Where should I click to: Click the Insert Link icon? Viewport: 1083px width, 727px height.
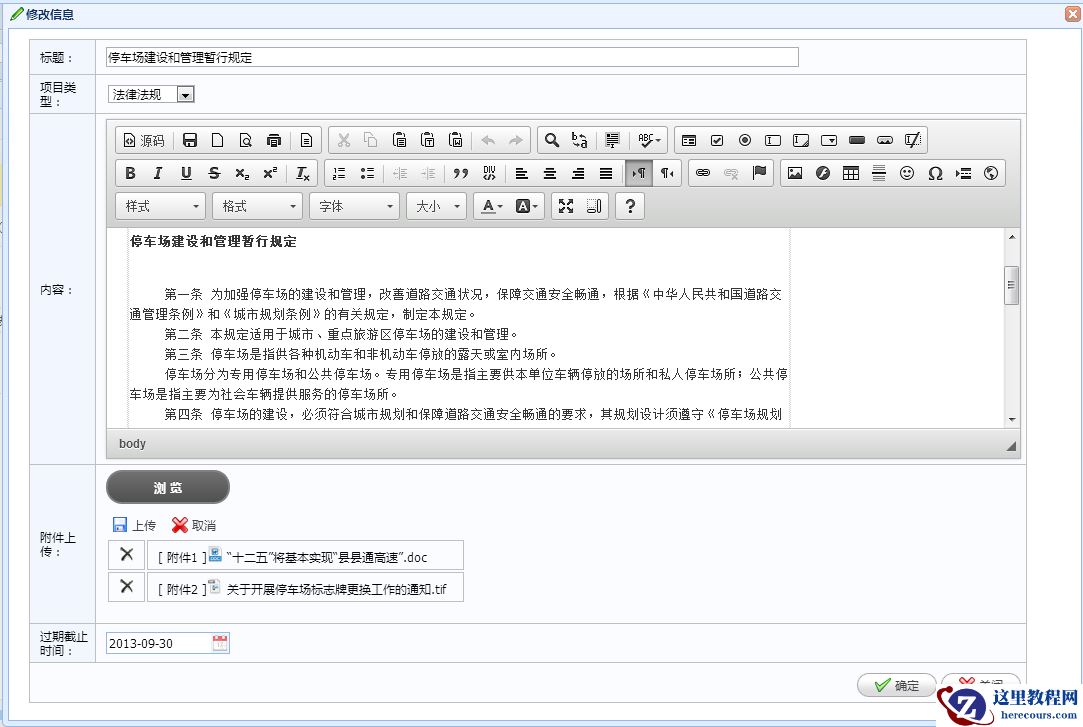pos(703,173)
